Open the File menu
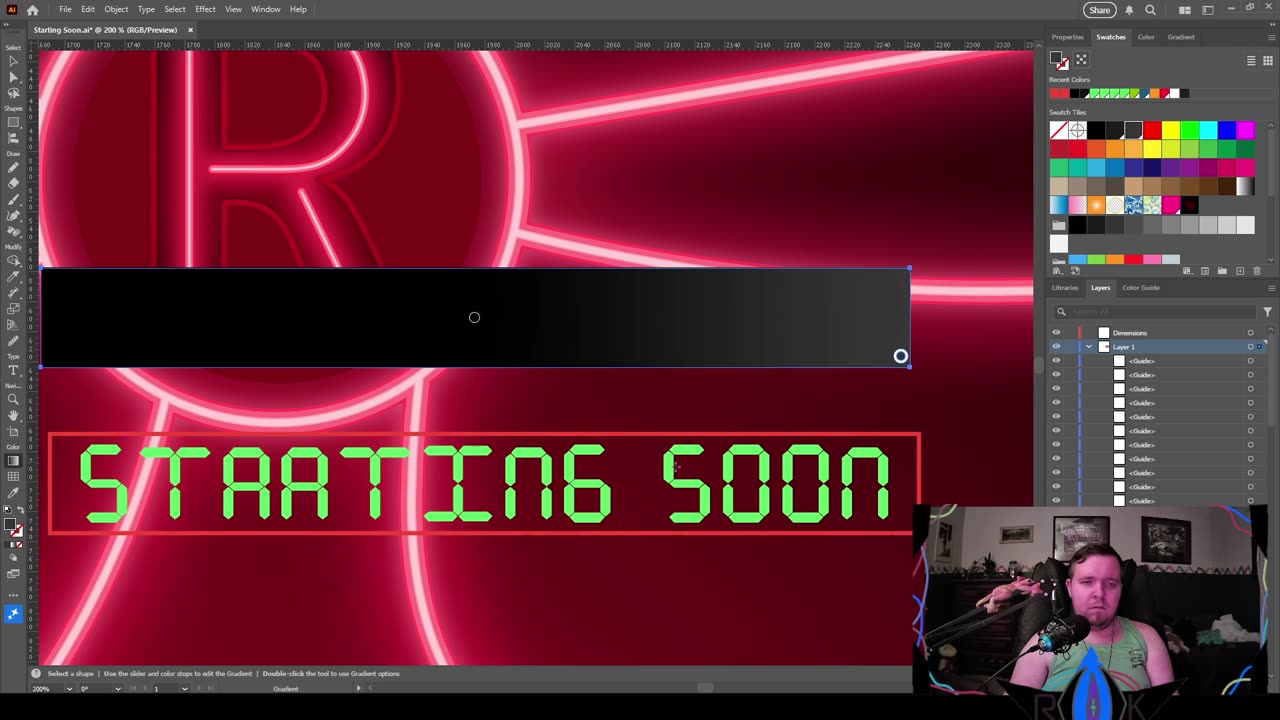 (65, 9)
